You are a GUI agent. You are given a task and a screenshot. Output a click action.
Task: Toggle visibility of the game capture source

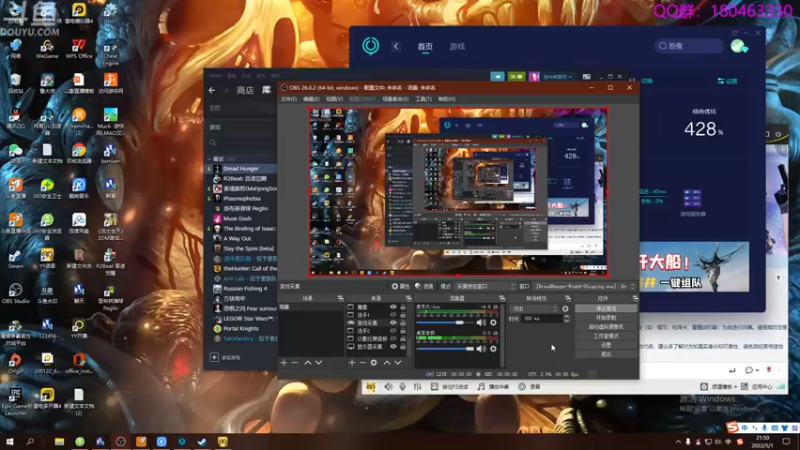click(x=393, y=322)
